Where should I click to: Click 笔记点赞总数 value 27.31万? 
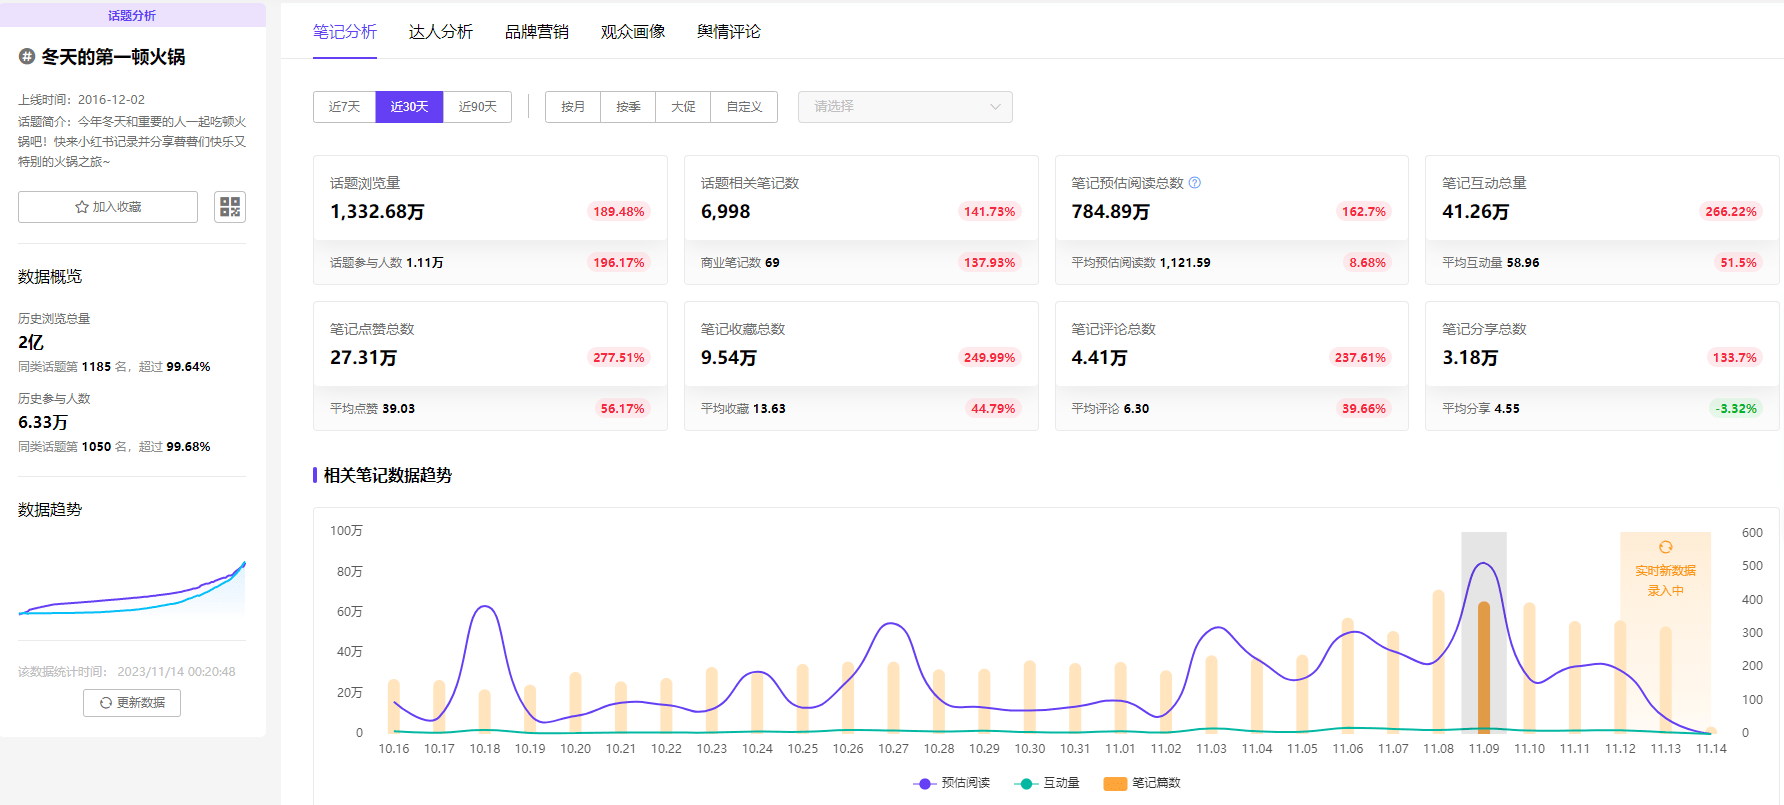(x=363, y=358)
